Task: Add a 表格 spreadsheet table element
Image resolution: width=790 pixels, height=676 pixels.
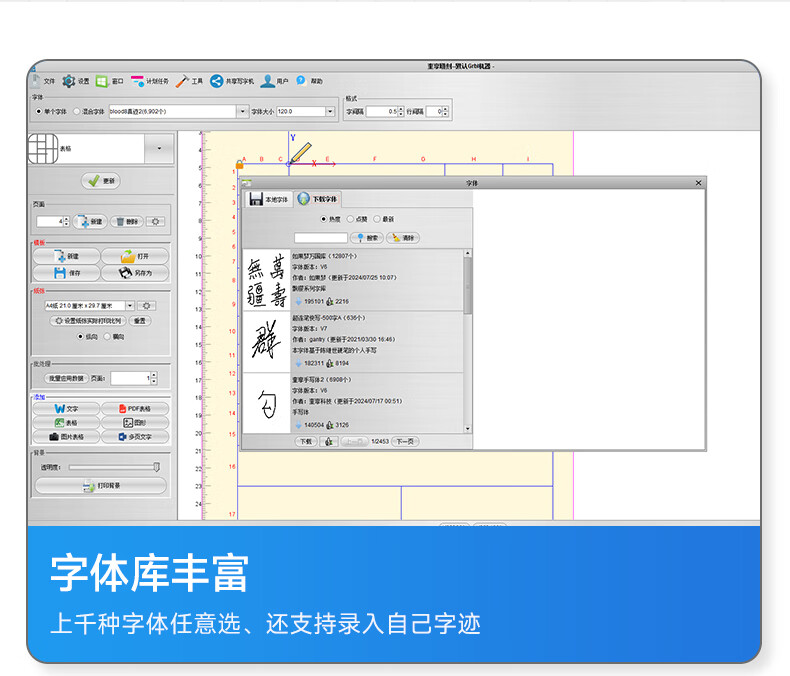Action: point(67,423)
